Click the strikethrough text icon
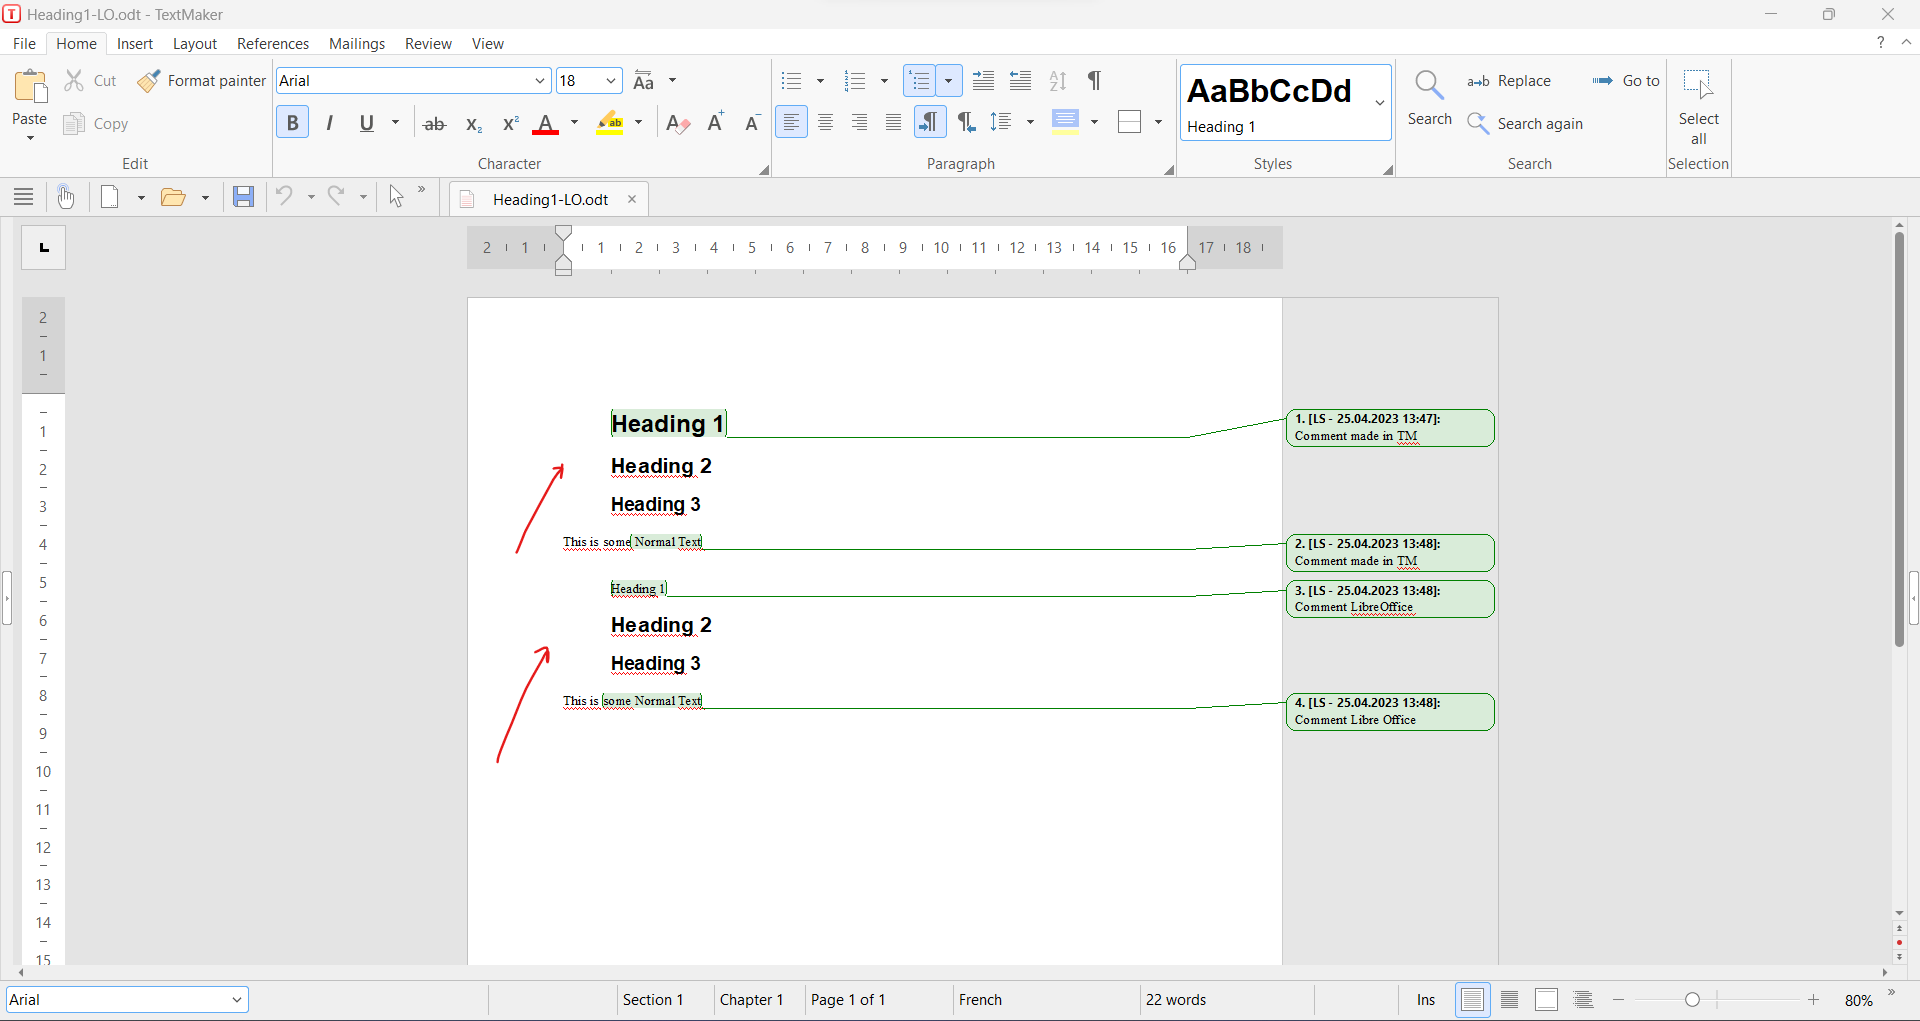 click(434, 124)
